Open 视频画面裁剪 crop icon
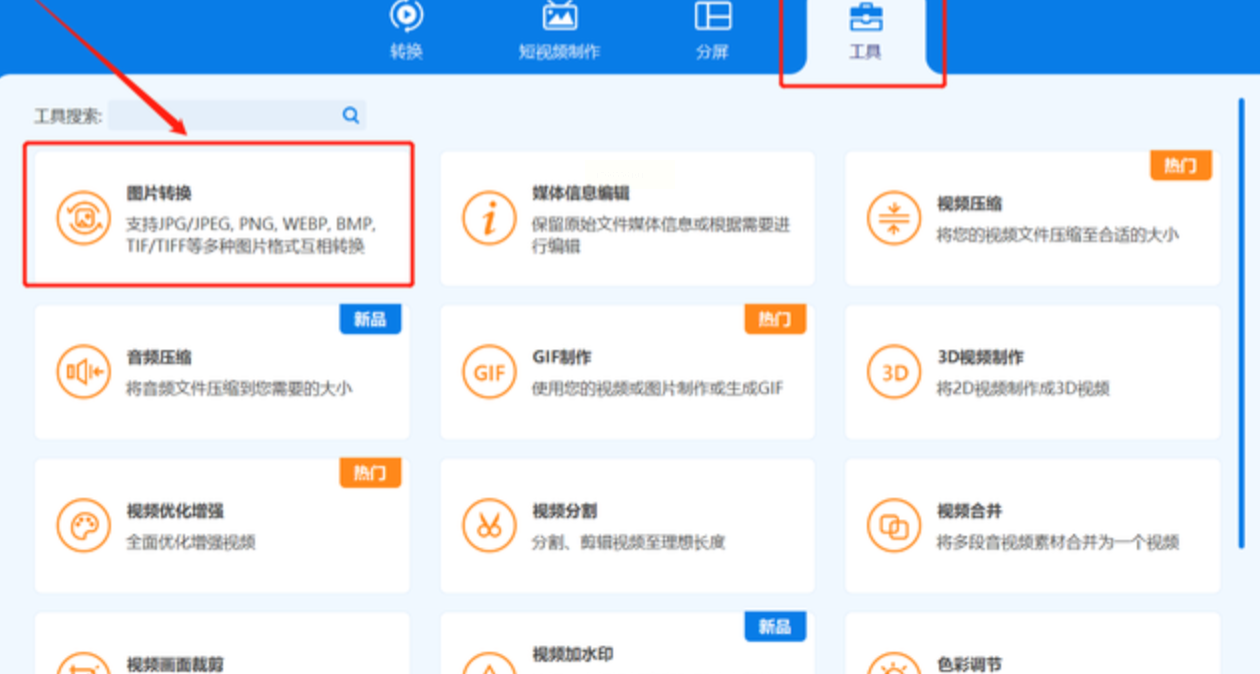 pyautogui.click(x=84, y=664)
